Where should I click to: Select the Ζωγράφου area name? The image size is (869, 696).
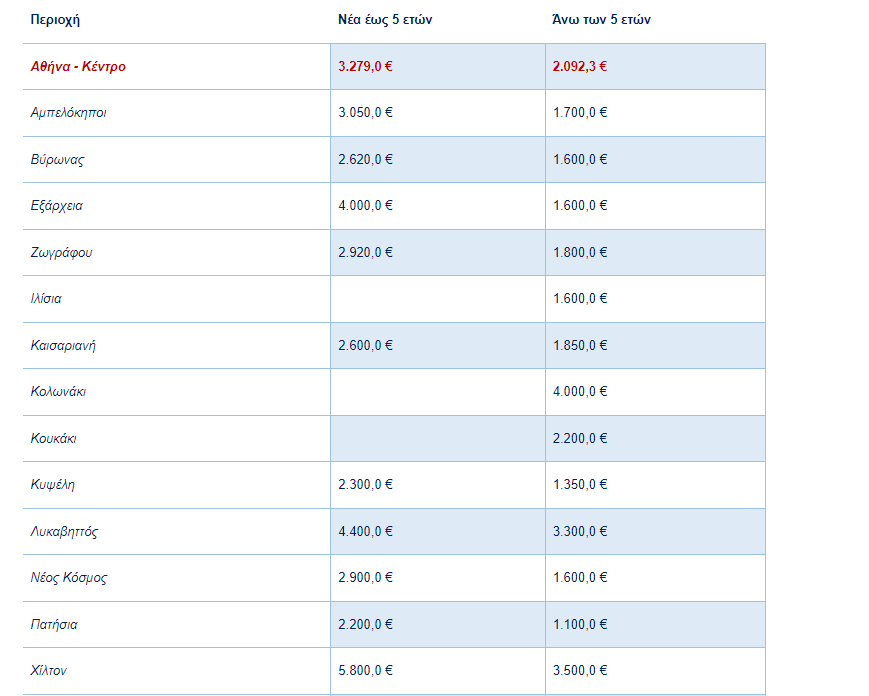tap(61, 253)
